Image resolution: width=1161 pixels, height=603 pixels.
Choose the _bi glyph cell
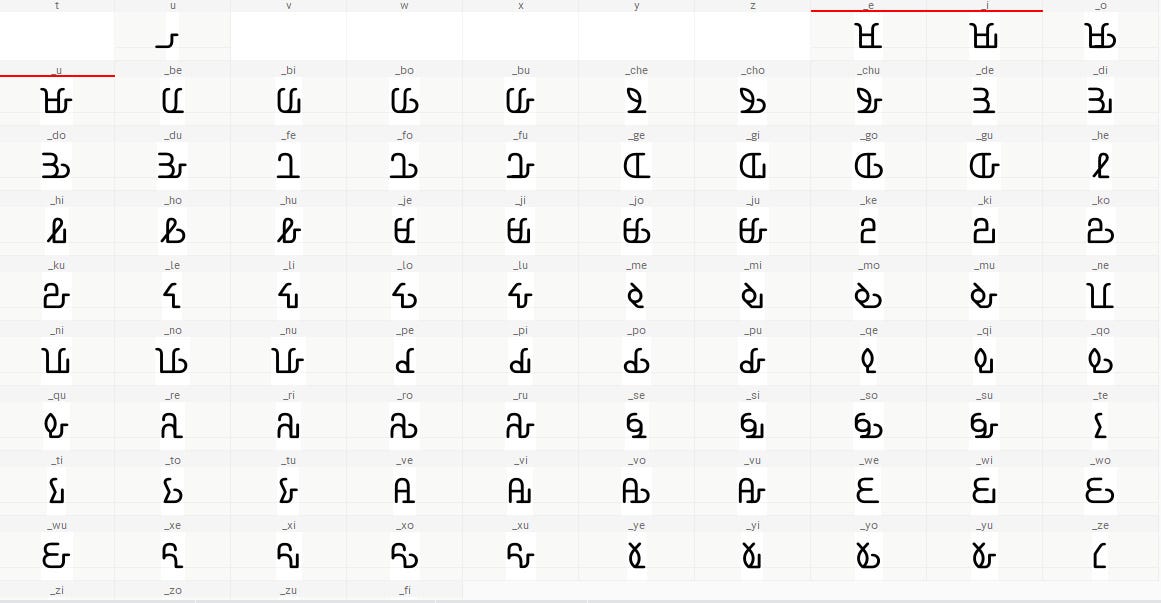click(289, 94)
